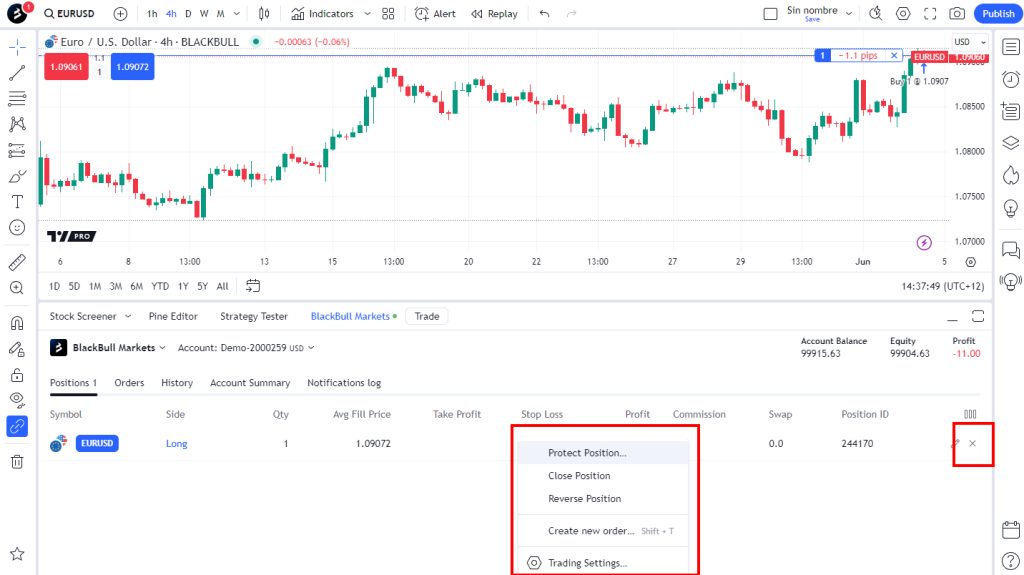Open favorites star at sidebar bottom
1024x575 pixels.
(x=17, y=554)
